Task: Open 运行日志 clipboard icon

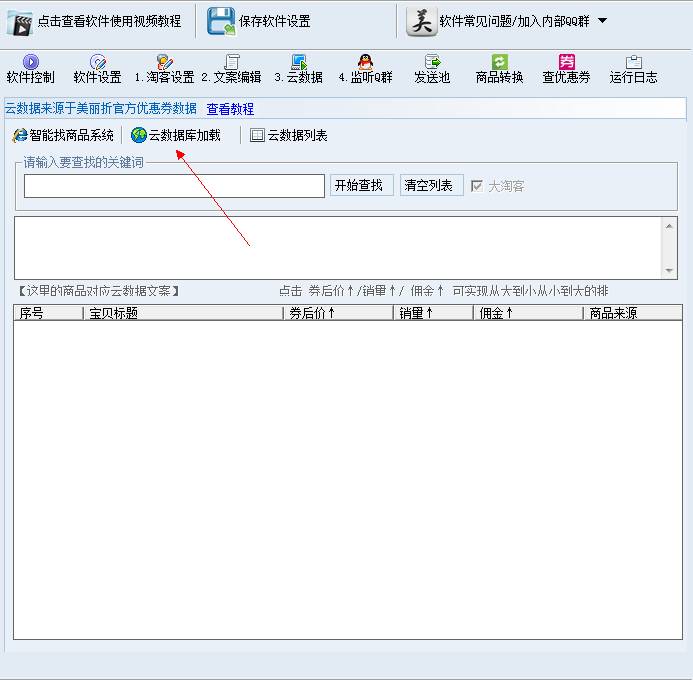Action: click(633, 62)
